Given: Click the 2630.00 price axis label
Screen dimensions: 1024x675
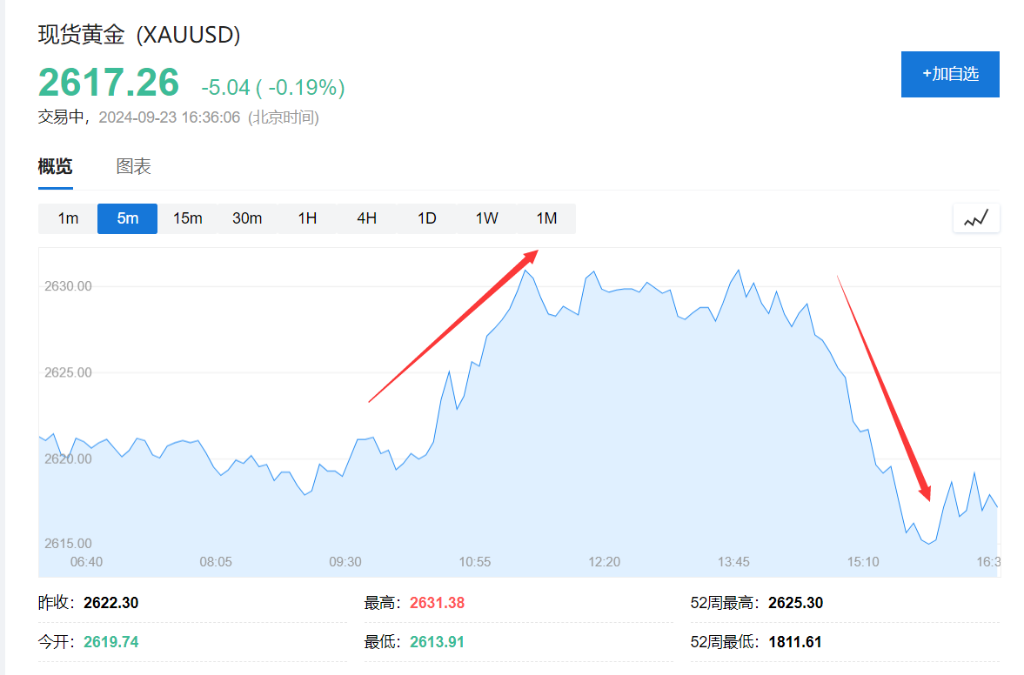Looking at the screenshot, I should click(x=68, y=286).
